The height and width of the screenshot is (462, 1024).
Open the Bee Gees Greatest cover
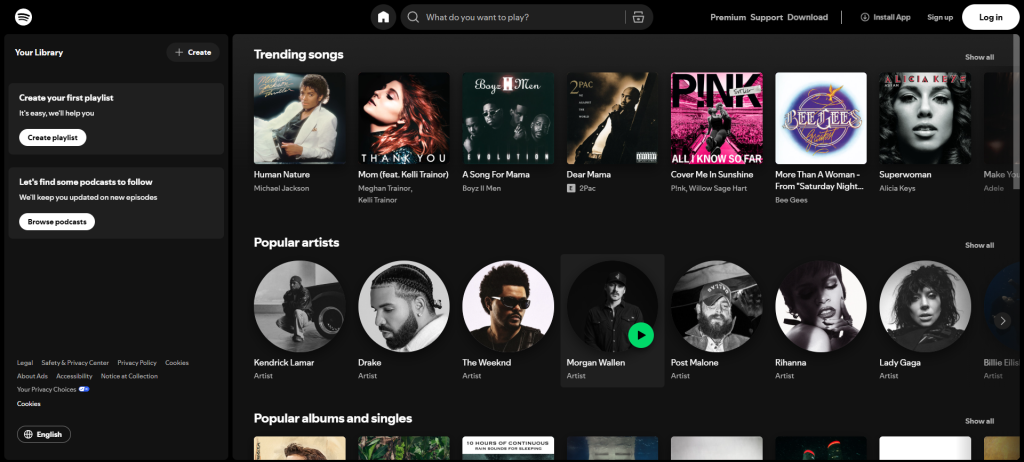pyautogui.click(x=821, y=118)
